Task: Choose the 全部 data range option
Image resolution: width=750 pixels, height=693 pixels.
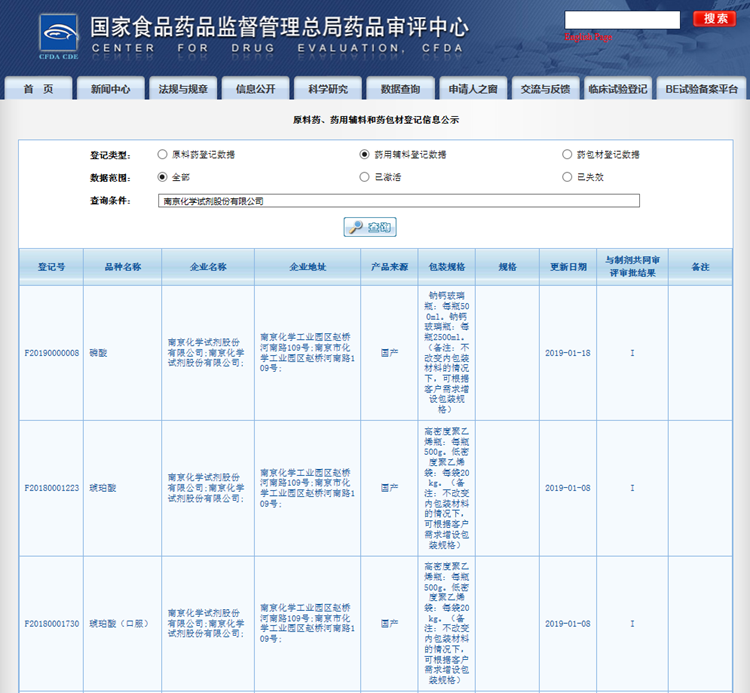Action: click(x=162, y=177)
